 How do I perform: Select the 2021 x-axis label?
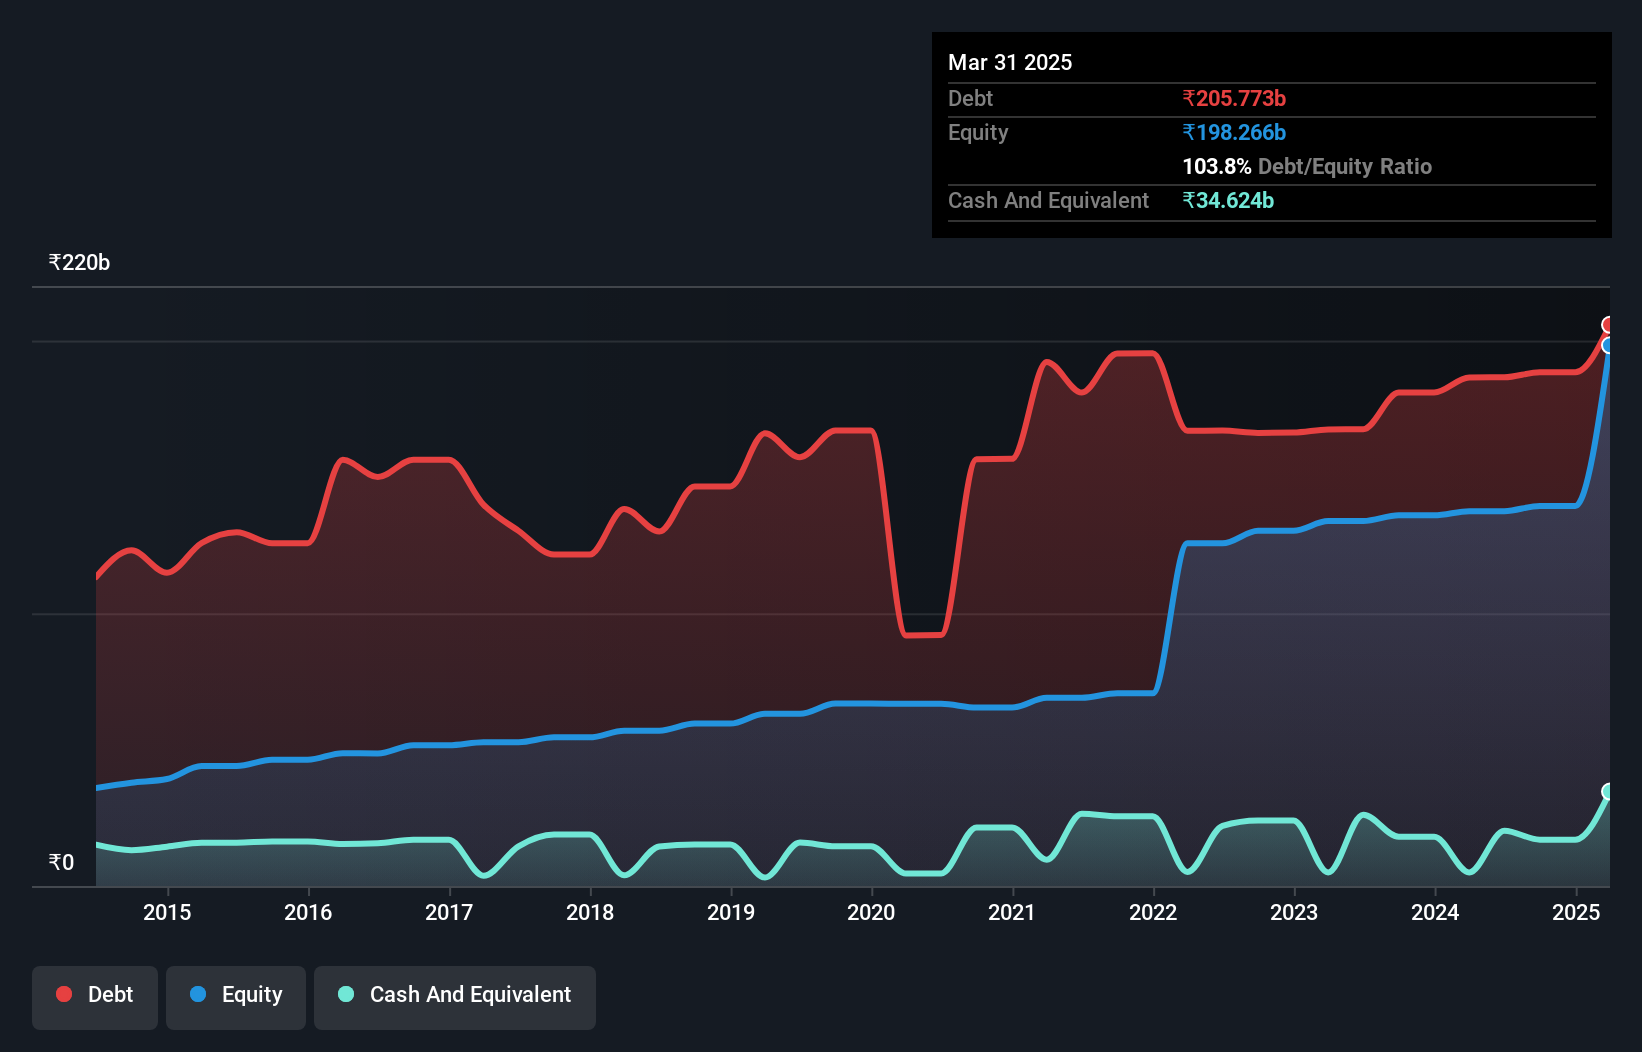(1012, 912)
